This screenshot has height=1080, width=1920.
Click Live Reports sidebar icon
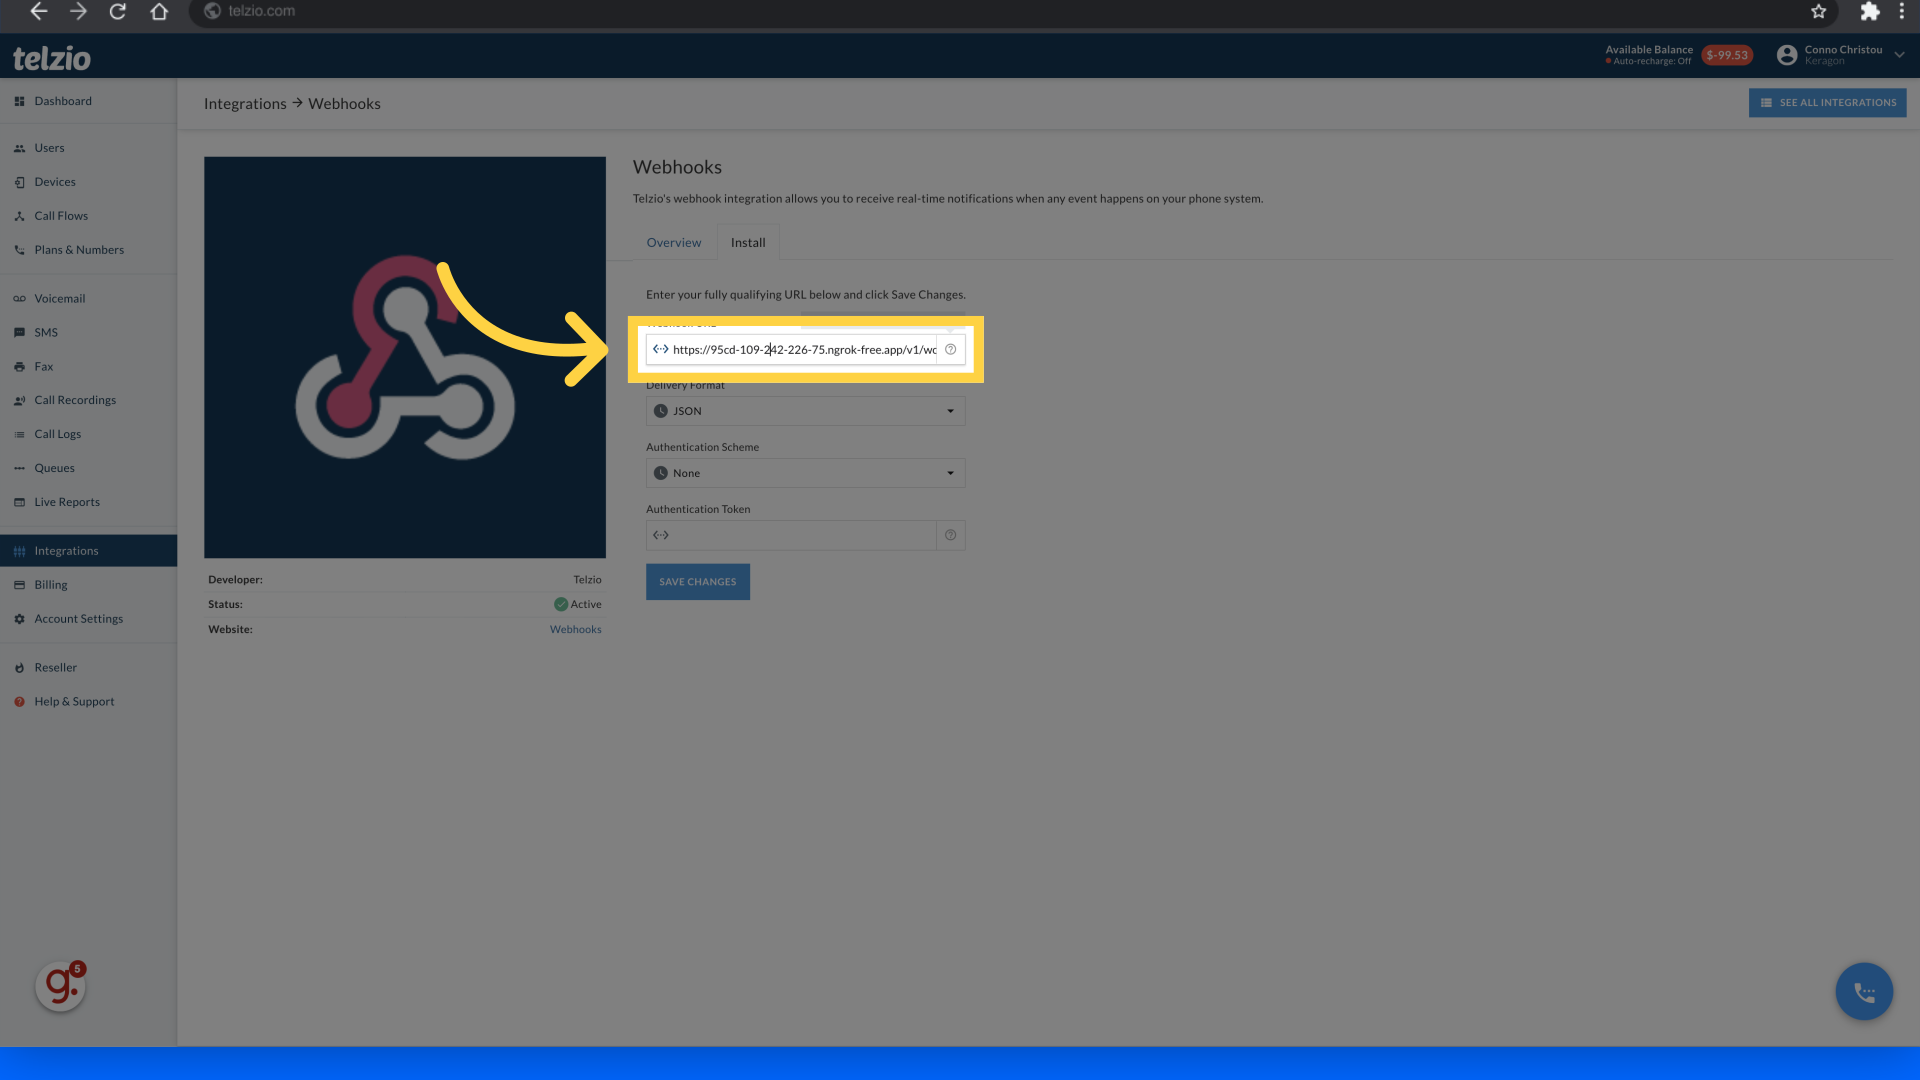[x=19, y=503]
